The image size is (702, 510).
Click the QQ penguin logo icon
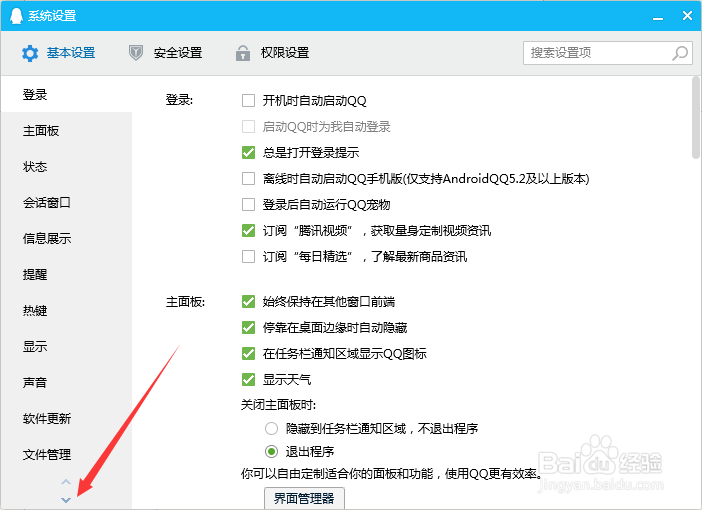(16, 16)
